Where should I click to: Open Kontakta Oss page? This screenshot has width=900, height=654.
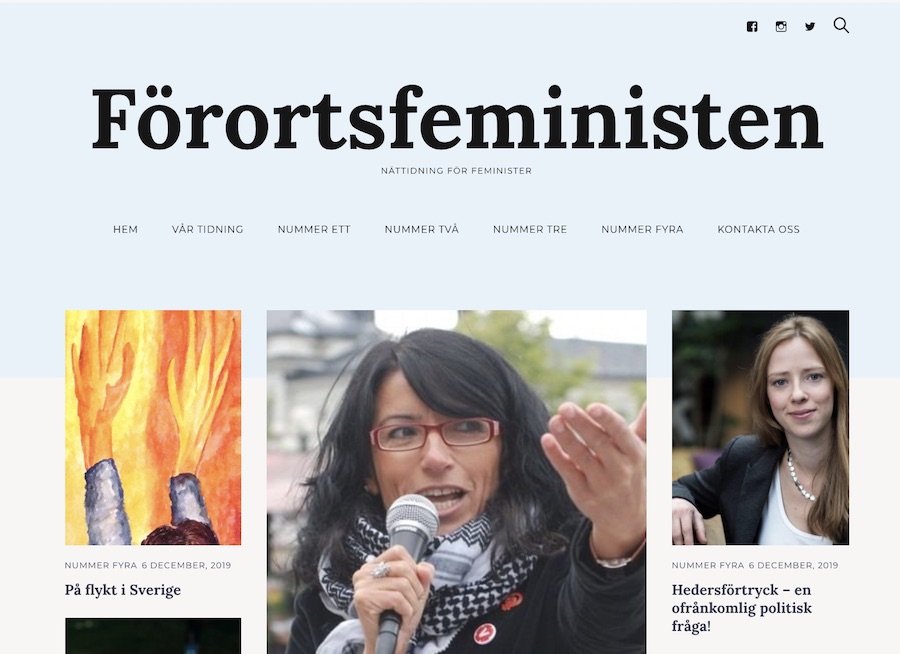click(x=758, y=229)
